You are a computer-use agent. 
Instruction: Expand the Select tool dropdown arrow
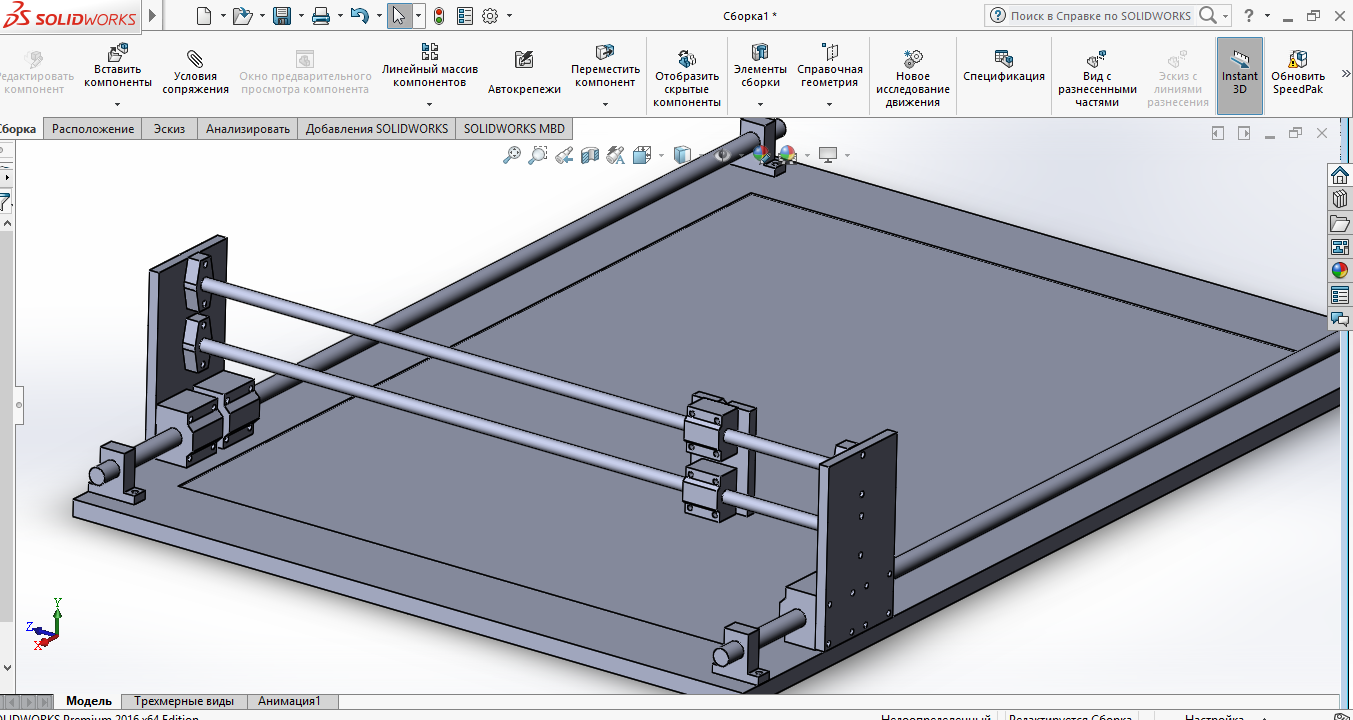419,16
